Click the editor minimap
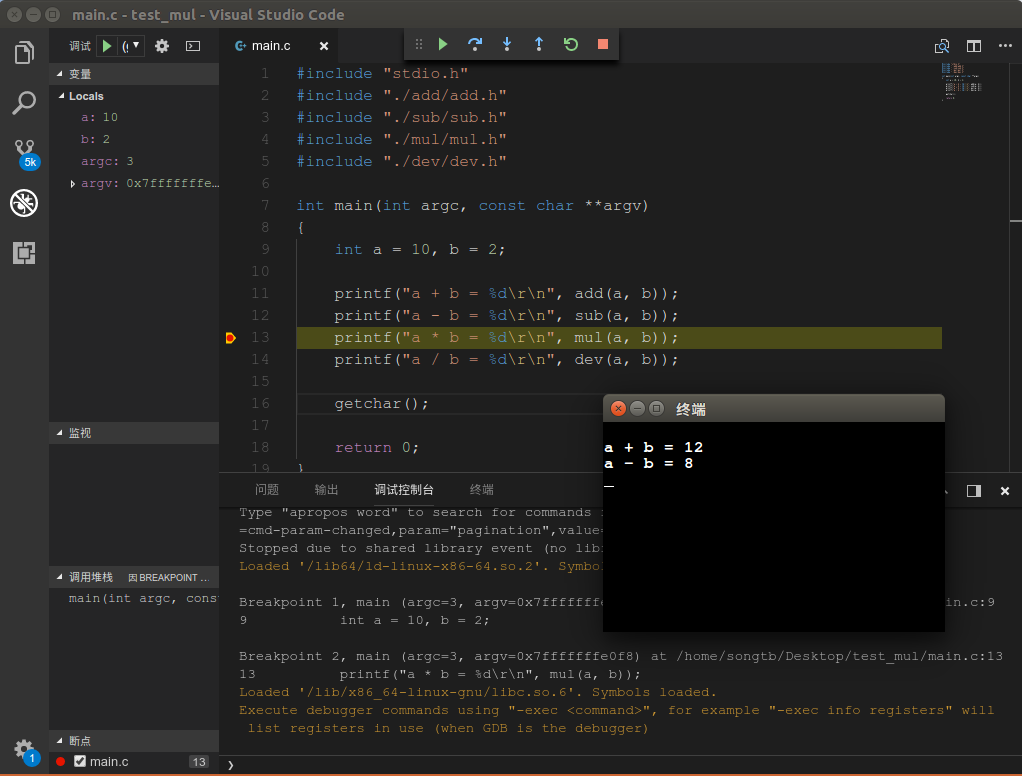Image resolution: width=1022 pixels, height=776 pixels. pyautogui.click(x=961, y=81)
